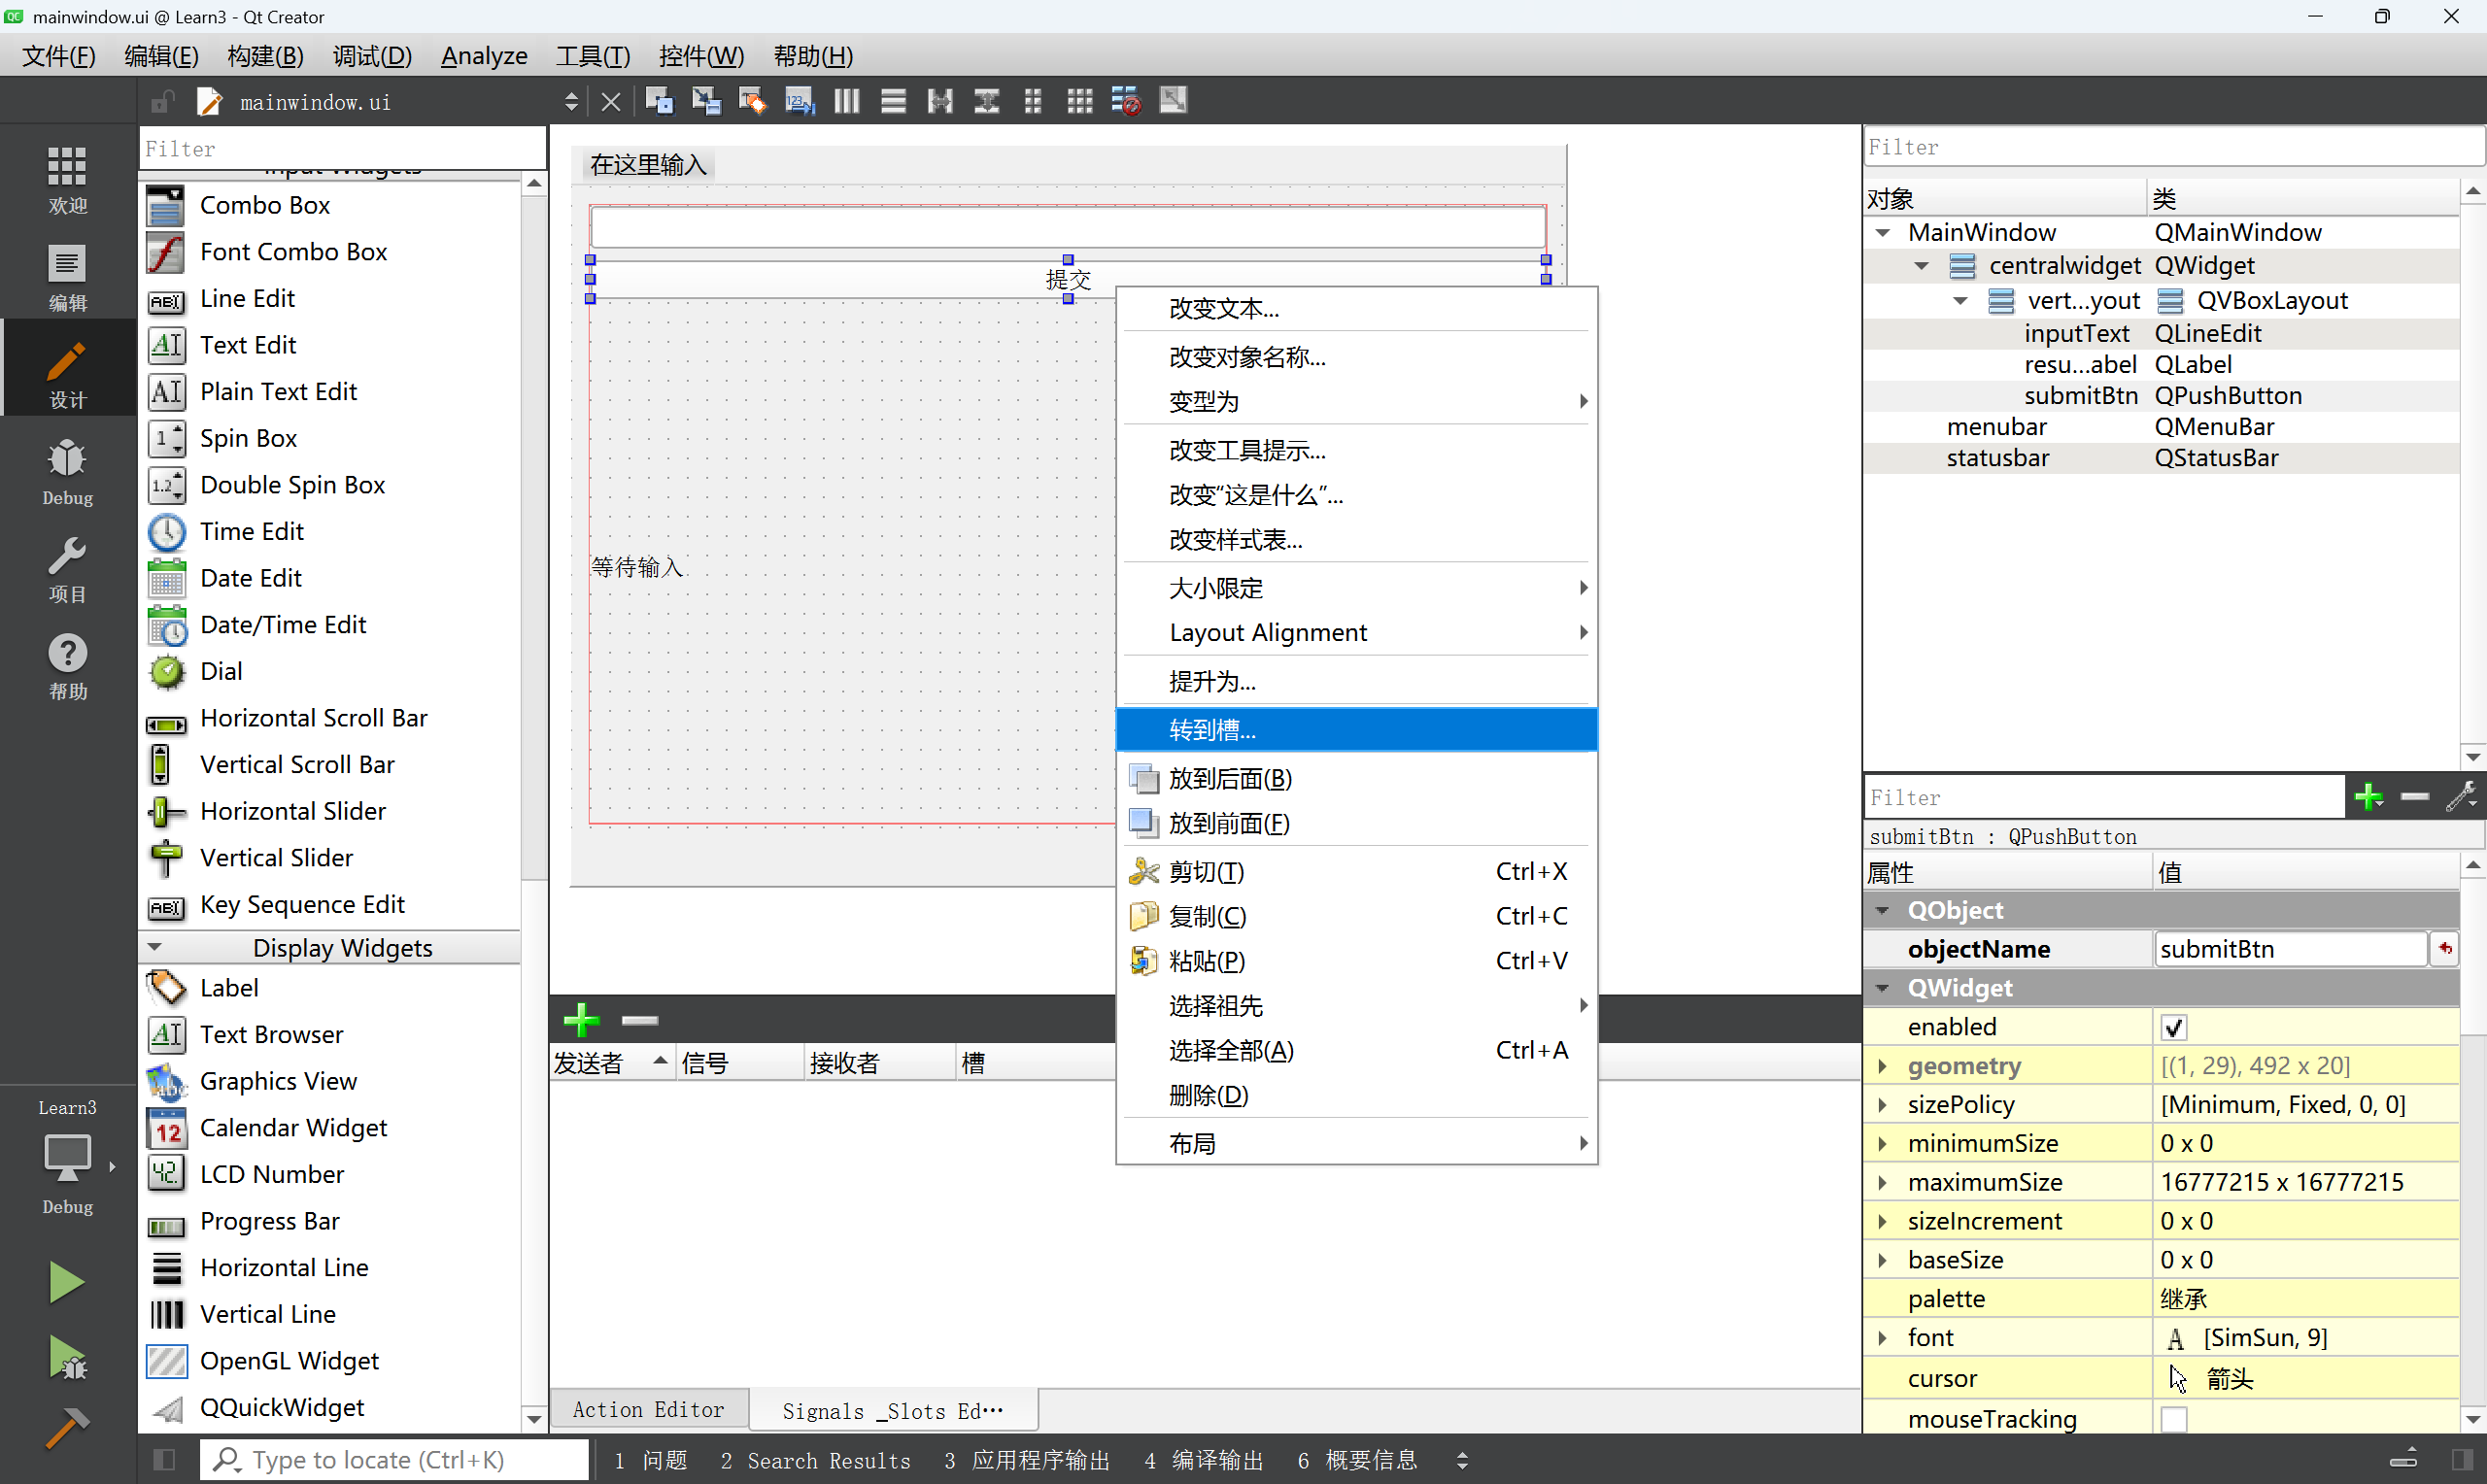
Task: Apply vertical layout from toolbar
Action: coord(894,101)
